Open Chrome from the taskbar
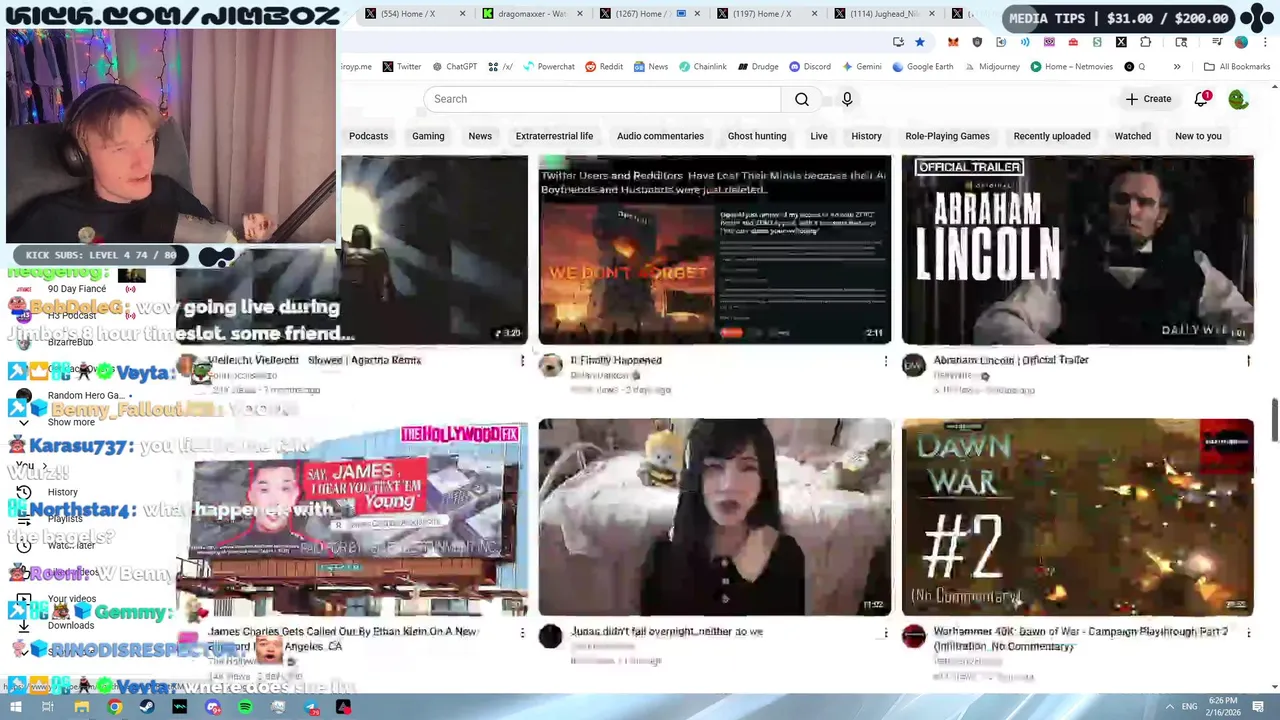 (x=115, y=707)
